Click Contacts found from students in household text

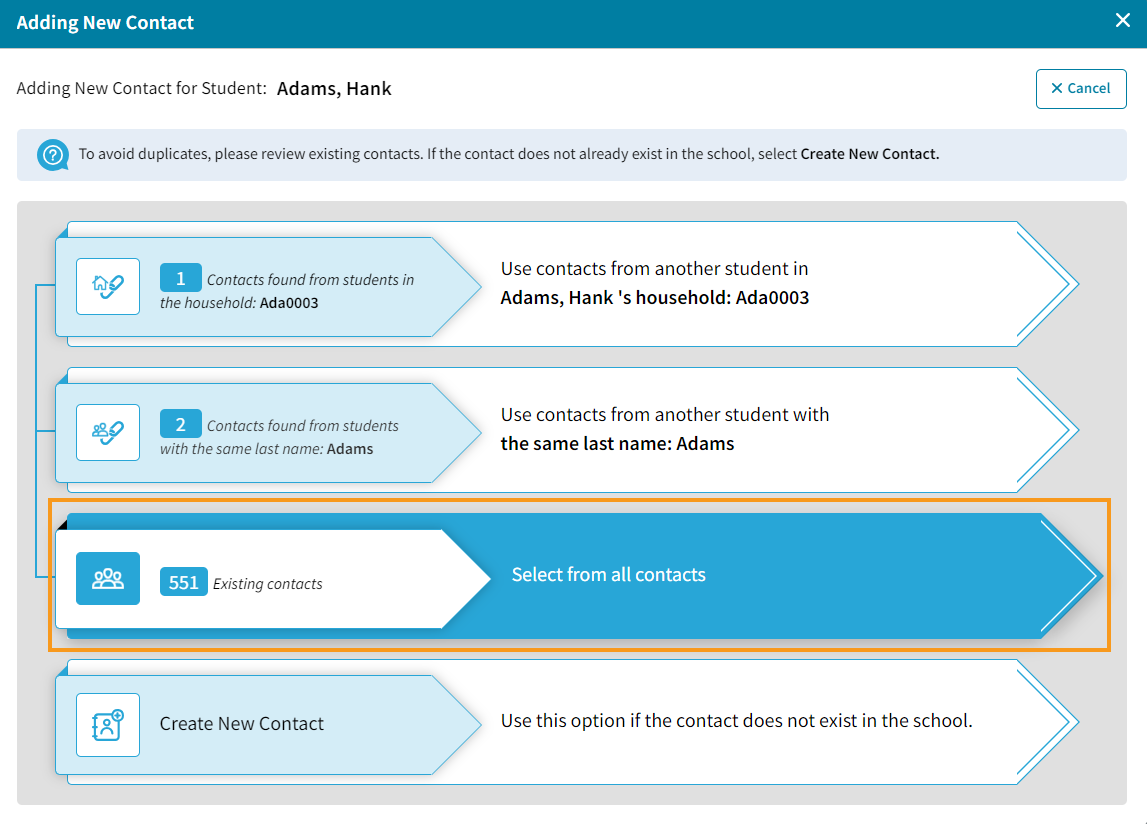(287, 291)
